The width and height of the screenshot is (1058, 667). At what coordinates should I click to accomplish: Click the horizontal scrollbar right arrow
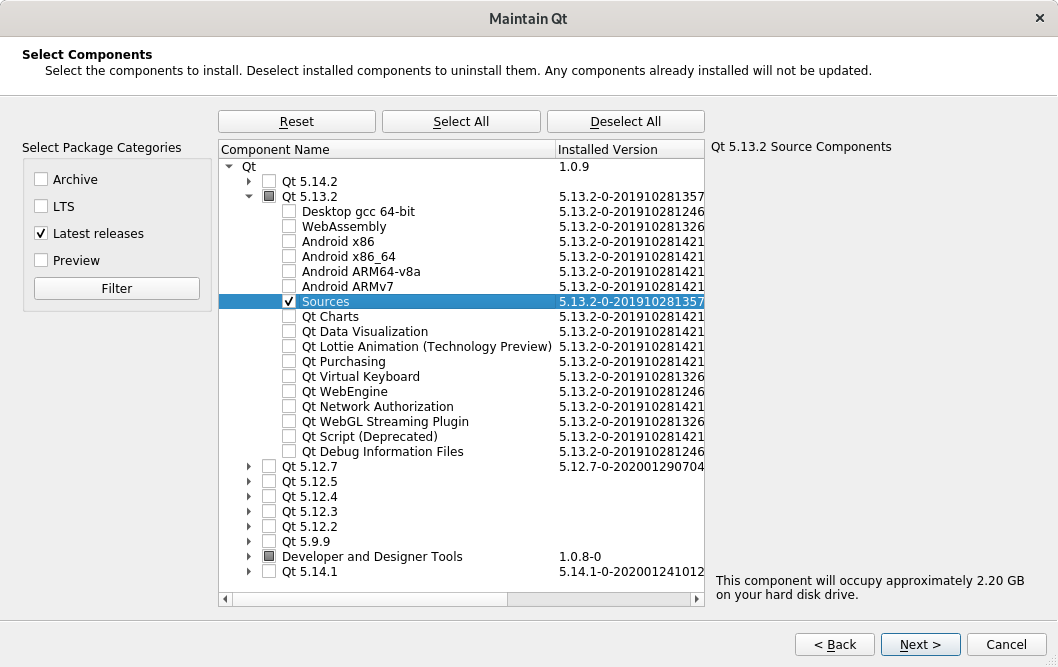[697, 599]
